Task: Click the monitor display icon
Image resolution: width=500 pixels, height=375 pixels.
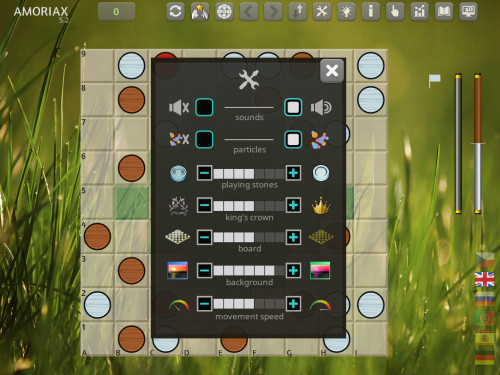Action: [468, 12]
